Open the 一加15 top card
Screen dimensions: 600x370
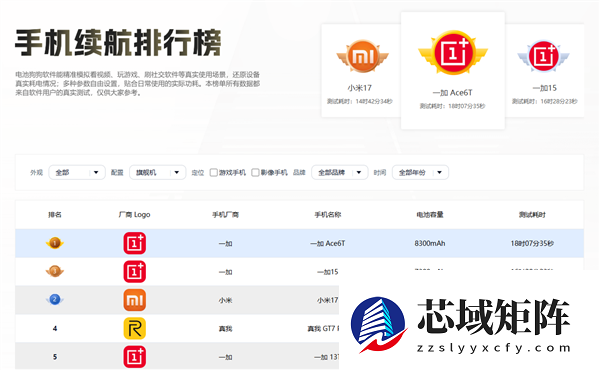(x=545, y=70)
